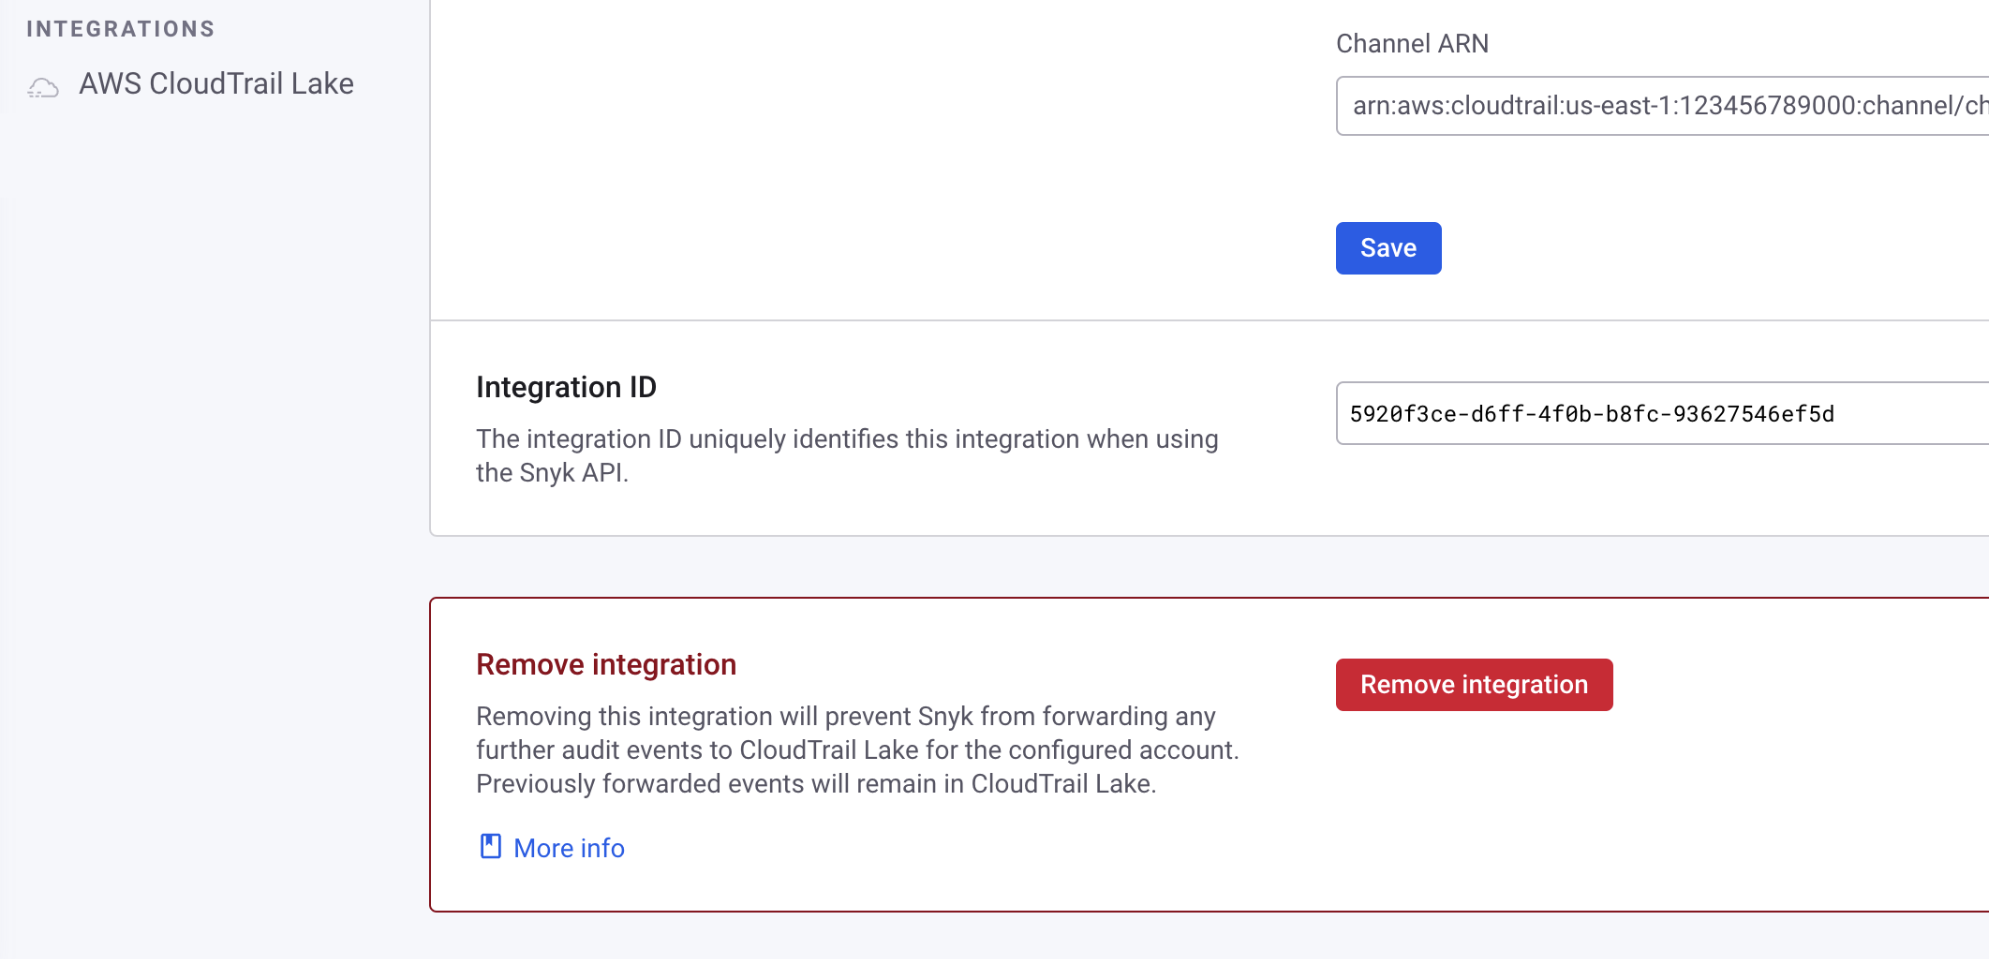Click the Integration ID section title

click(566, 387)
